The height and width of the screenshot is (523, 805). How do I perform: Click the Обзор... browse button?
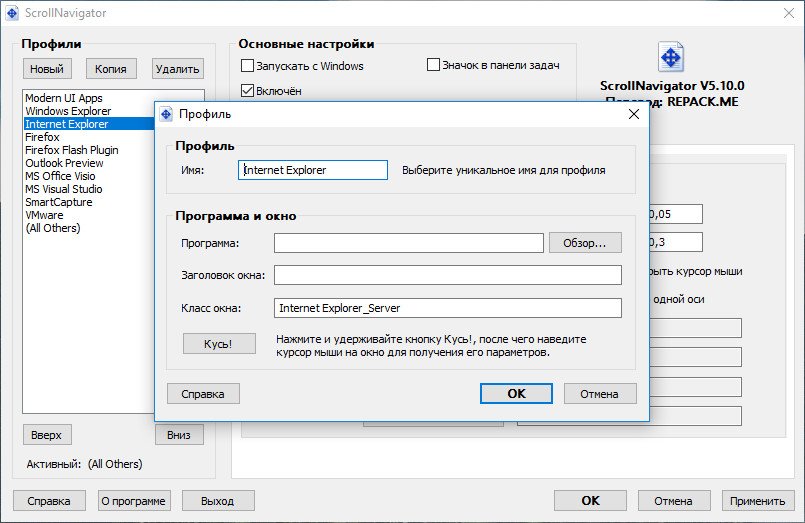pyautogui.click(x=585, y=243)
